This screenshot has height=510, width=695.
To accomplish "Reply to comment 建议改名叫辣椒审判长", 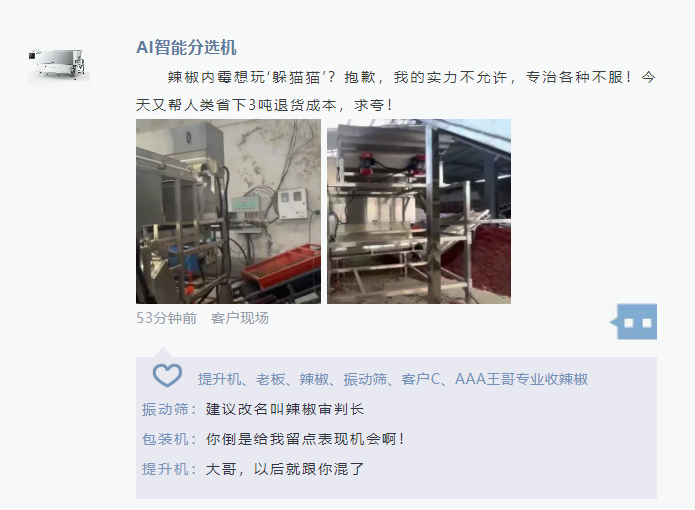I will (285, 409).
